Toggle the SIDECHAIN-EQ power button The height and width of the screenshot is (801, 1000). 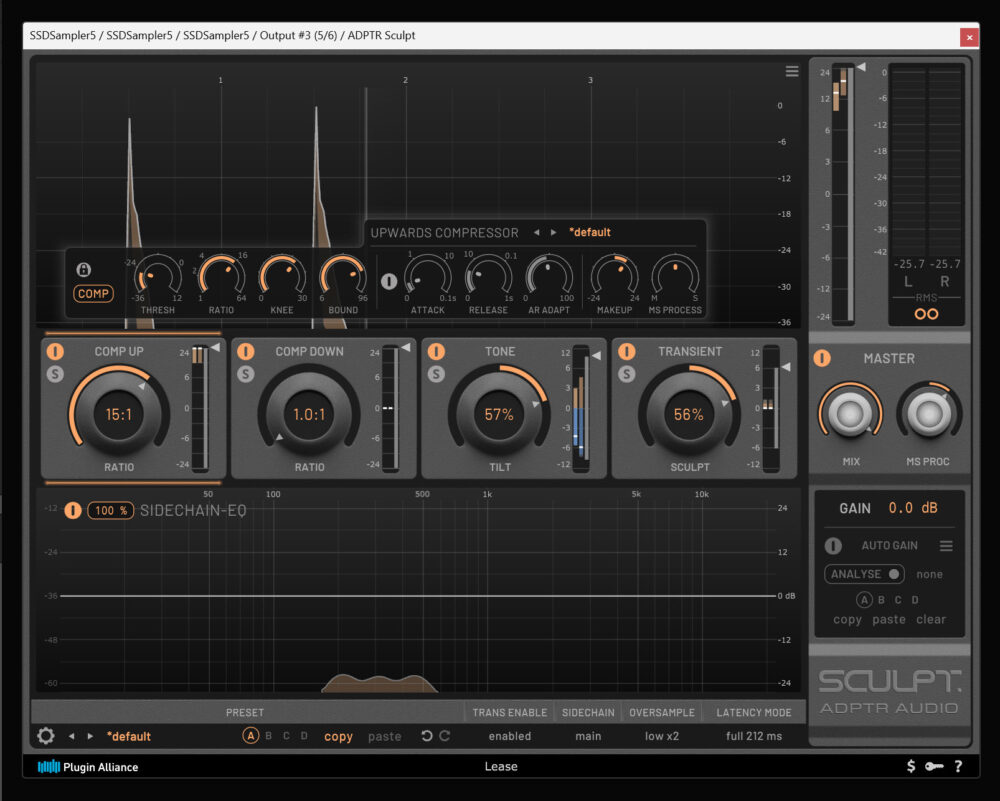click(73, 510)
